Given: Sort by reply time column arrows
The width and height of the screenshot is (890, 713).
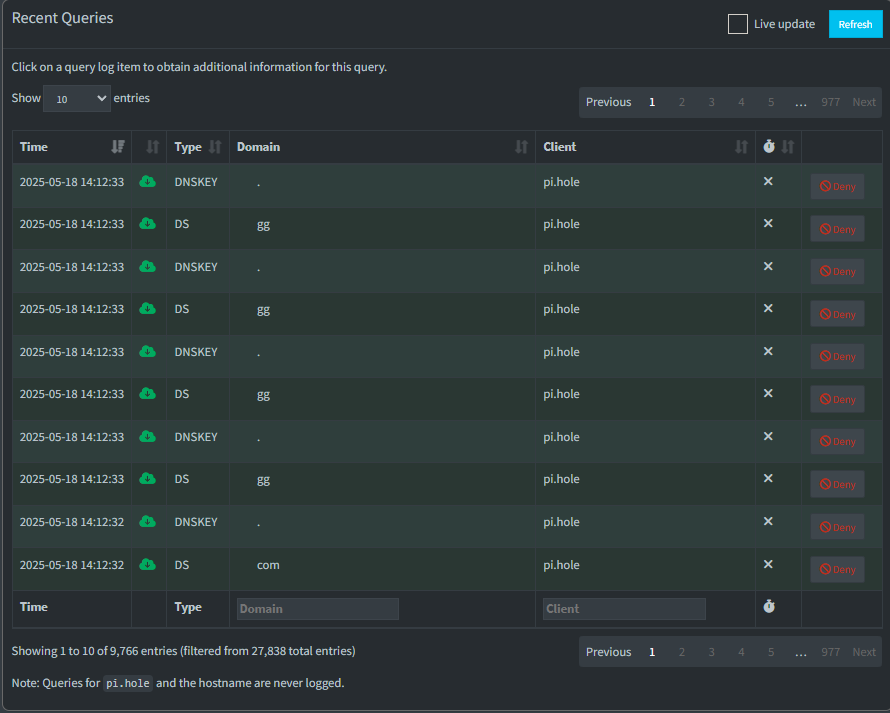Looking at the screenshot, I should point(787,147).
